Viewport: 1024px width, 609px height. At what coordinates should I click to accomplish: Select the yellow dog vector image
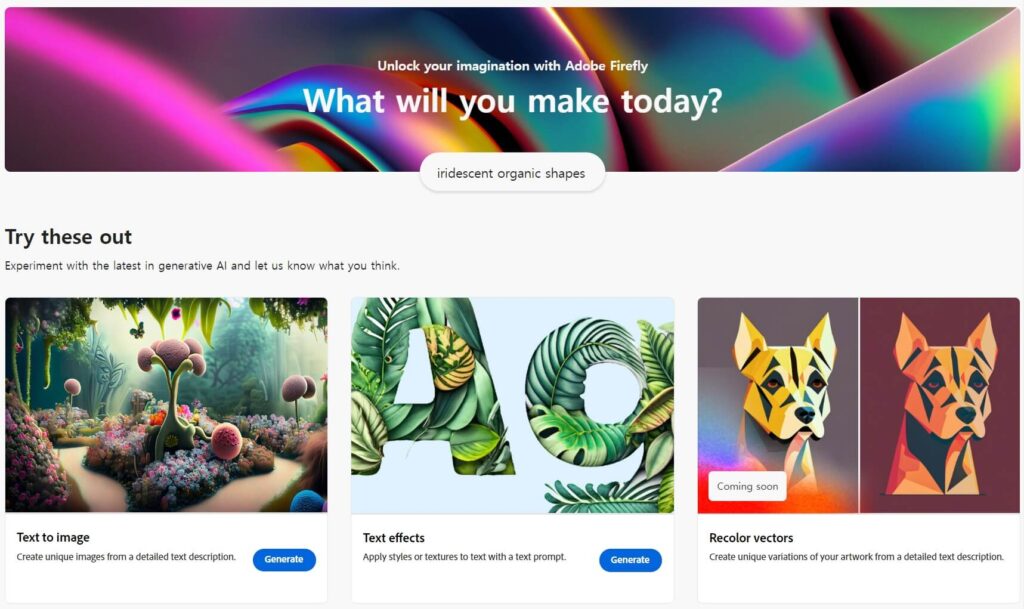pos(778,405)
